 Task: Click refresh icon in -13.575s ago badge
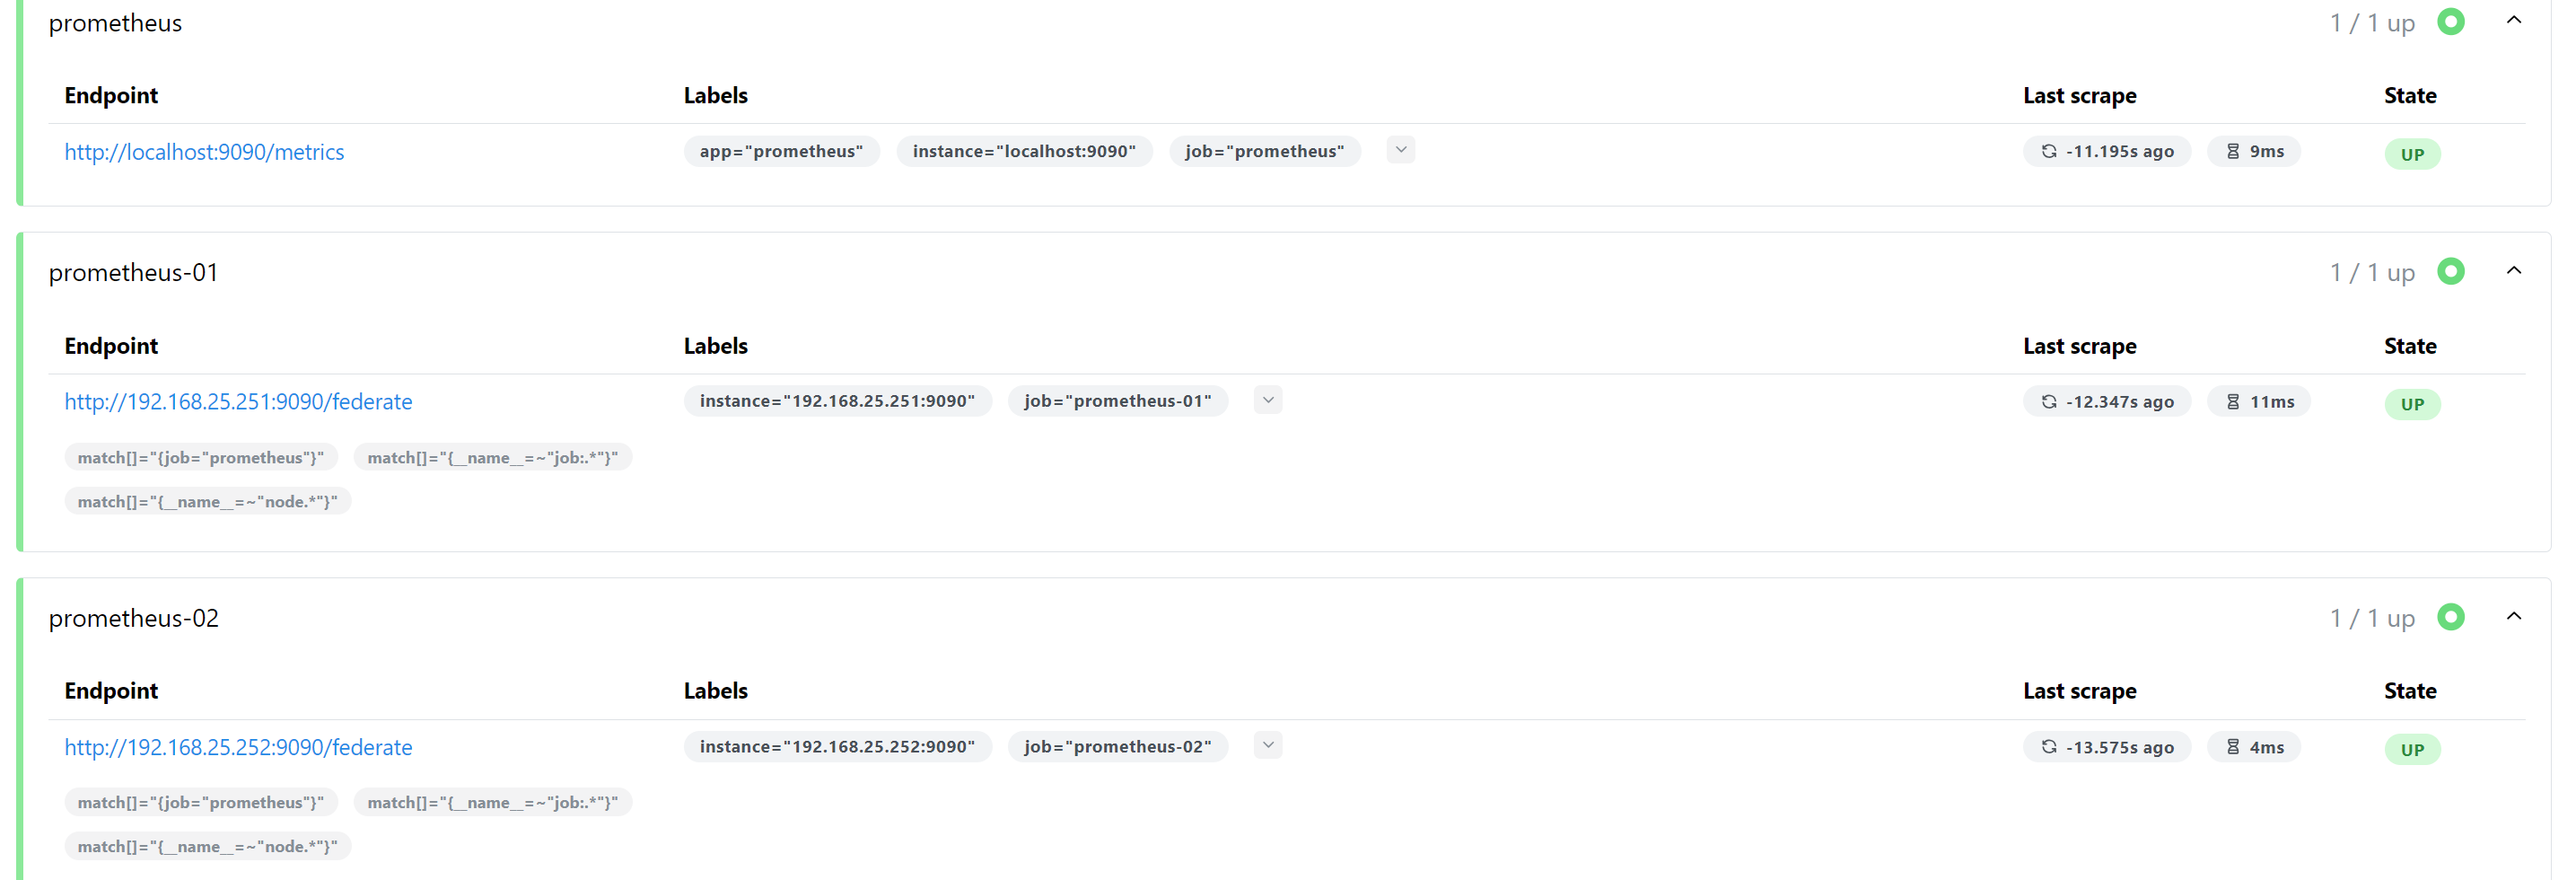[2049, 747]
